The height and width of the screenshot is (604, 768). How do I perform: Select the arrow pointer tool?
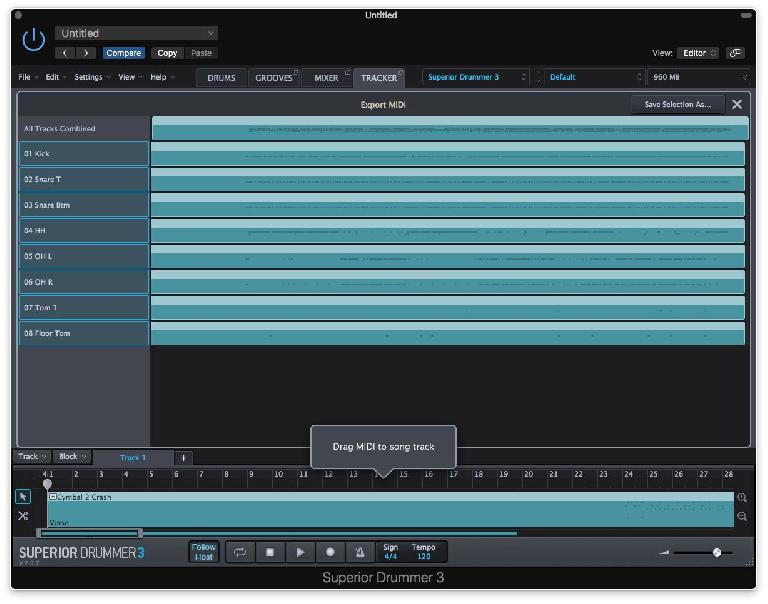click(x=23, y=497)
